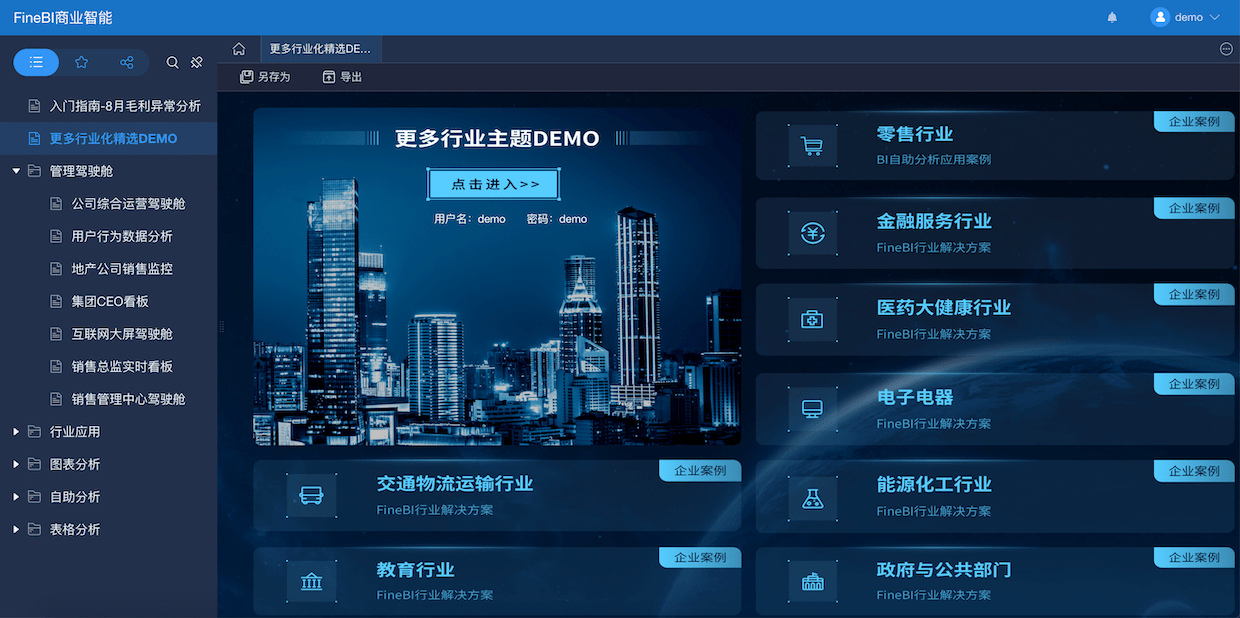Click the sidebar search magnifier icon

(x=172, y=62)
